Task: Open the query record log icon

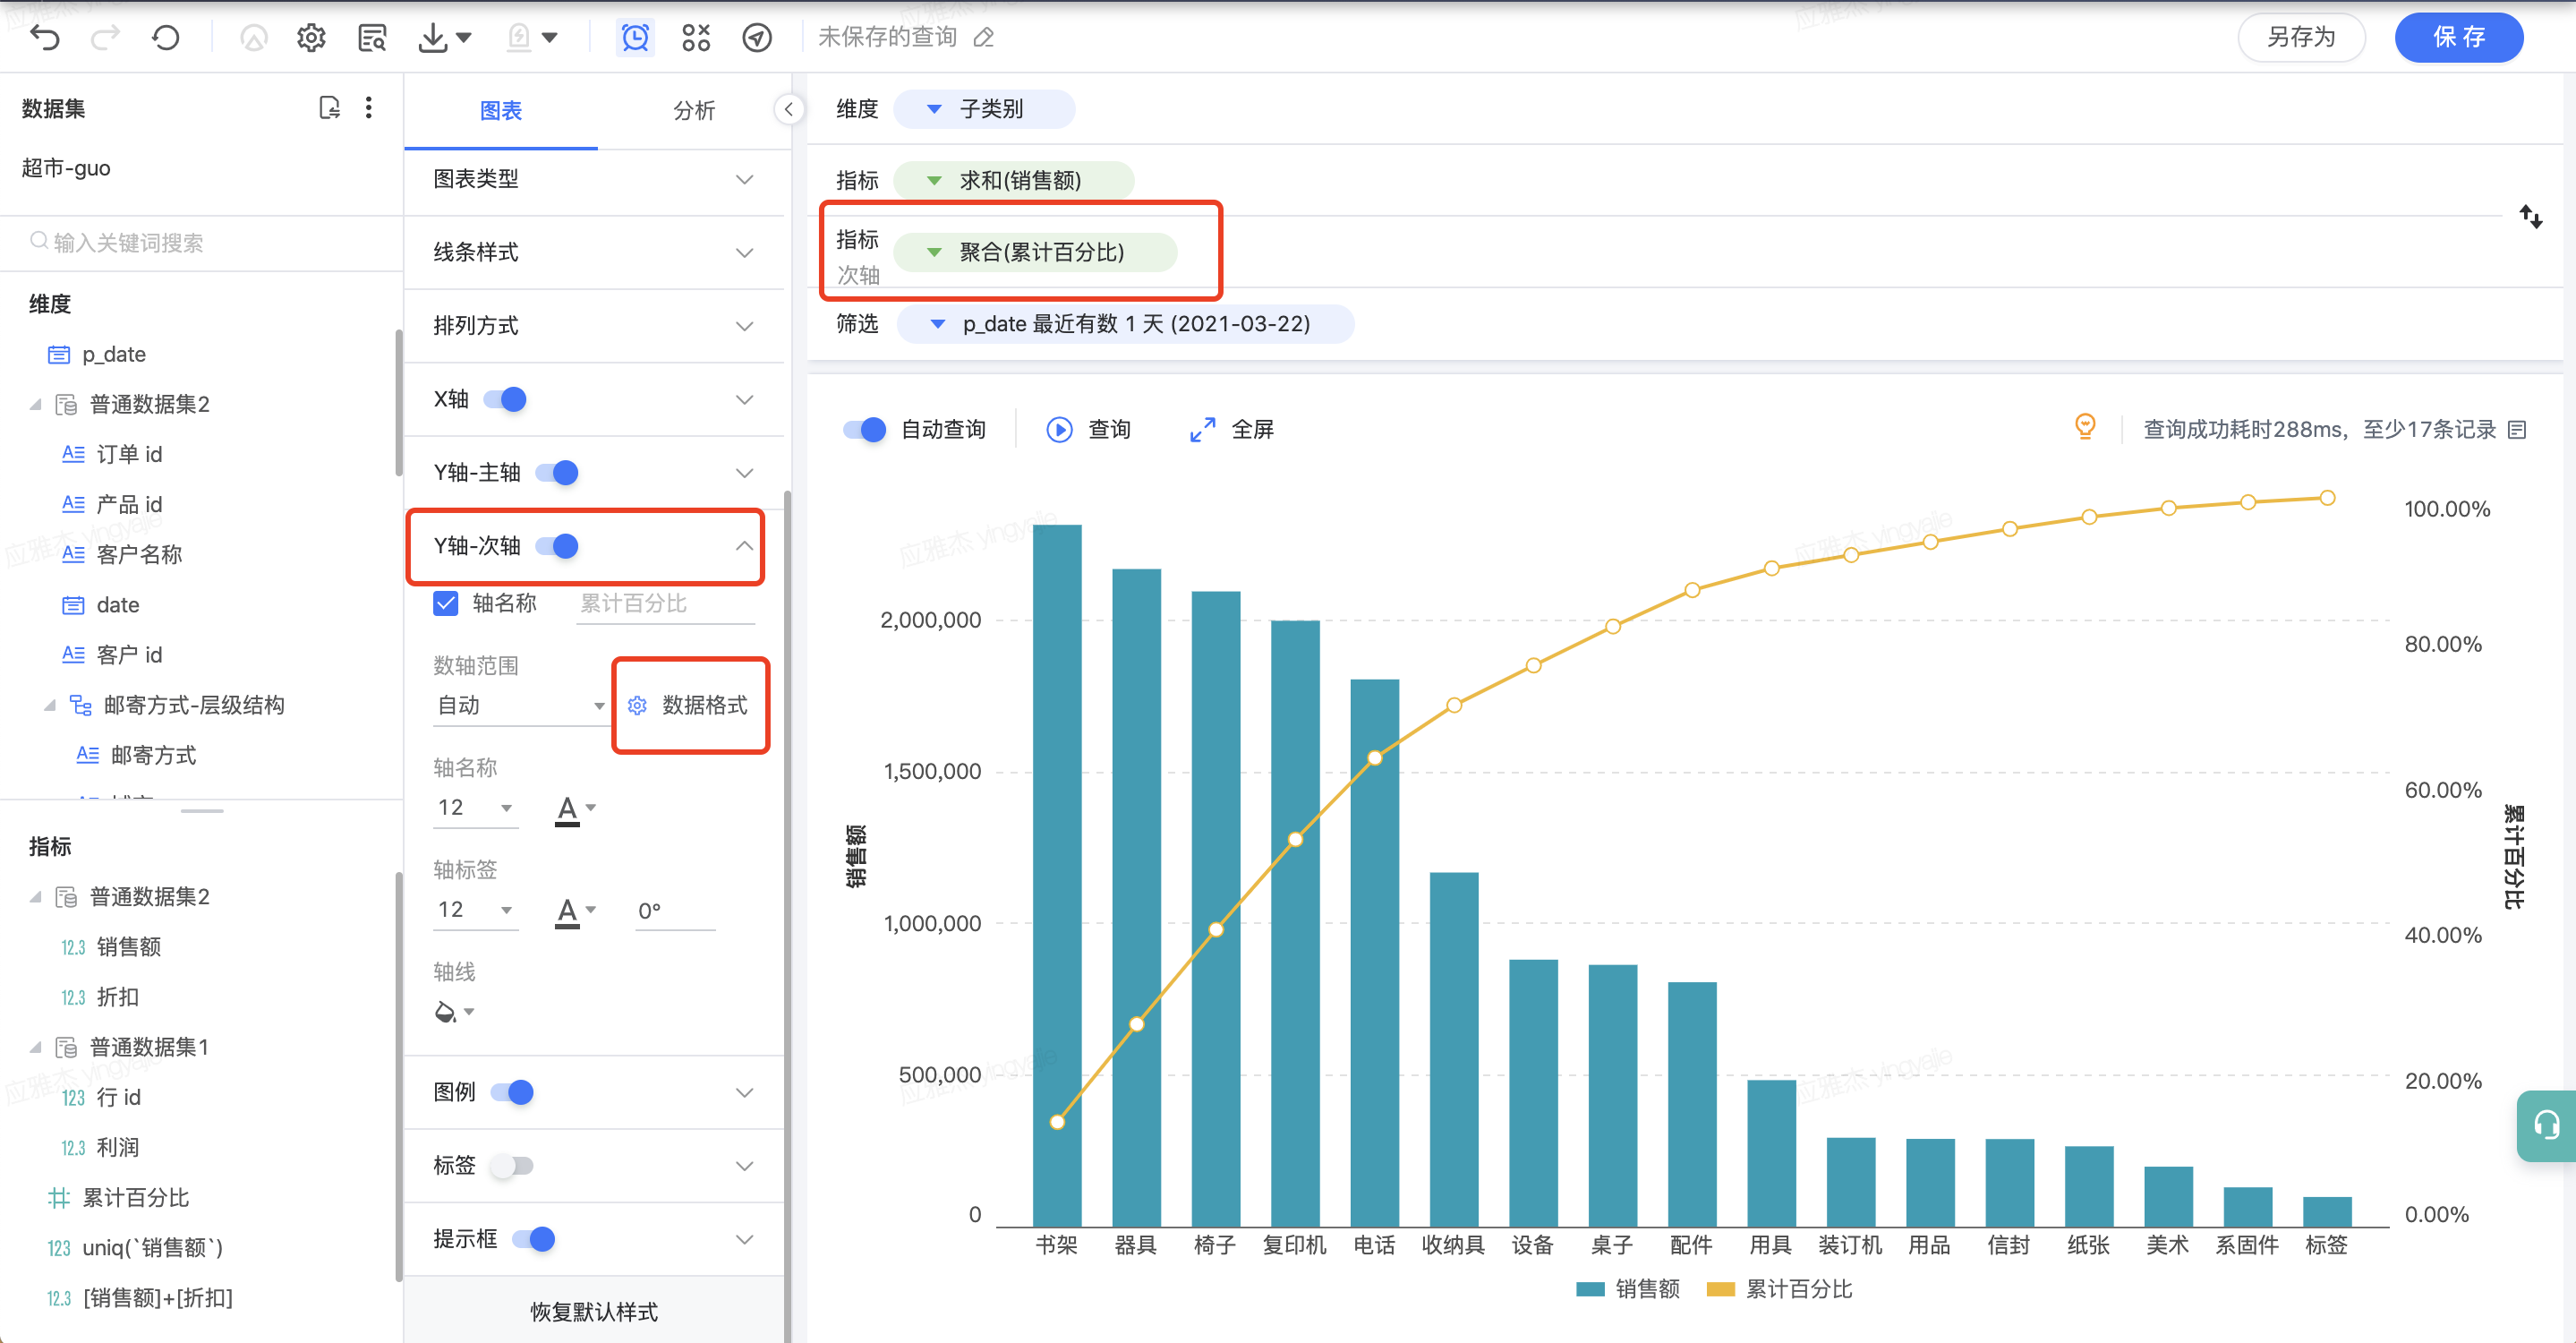Action: pyautogui.click(x=2518, y=429)
